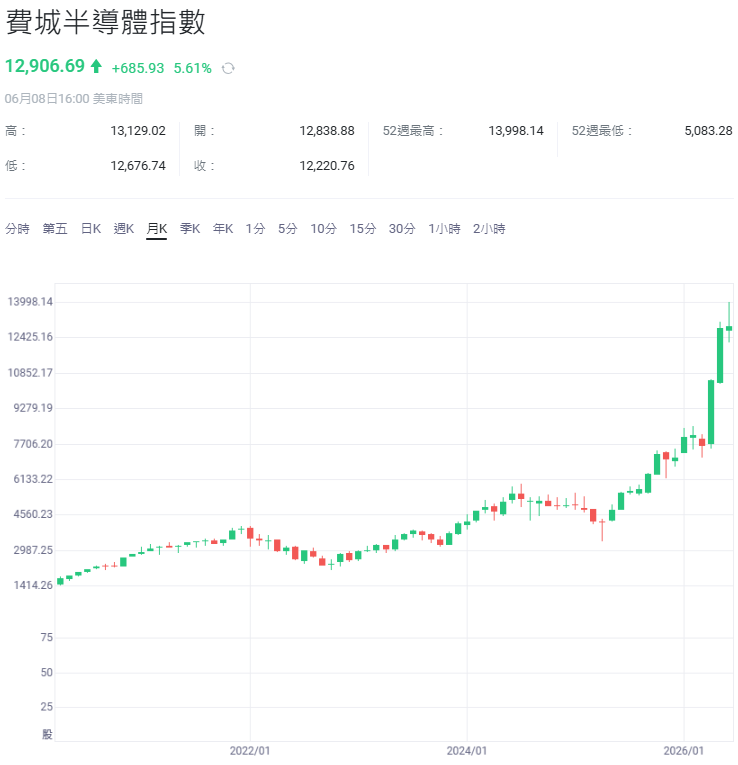Click the x-axis date 2024/01

pos(467,751)
